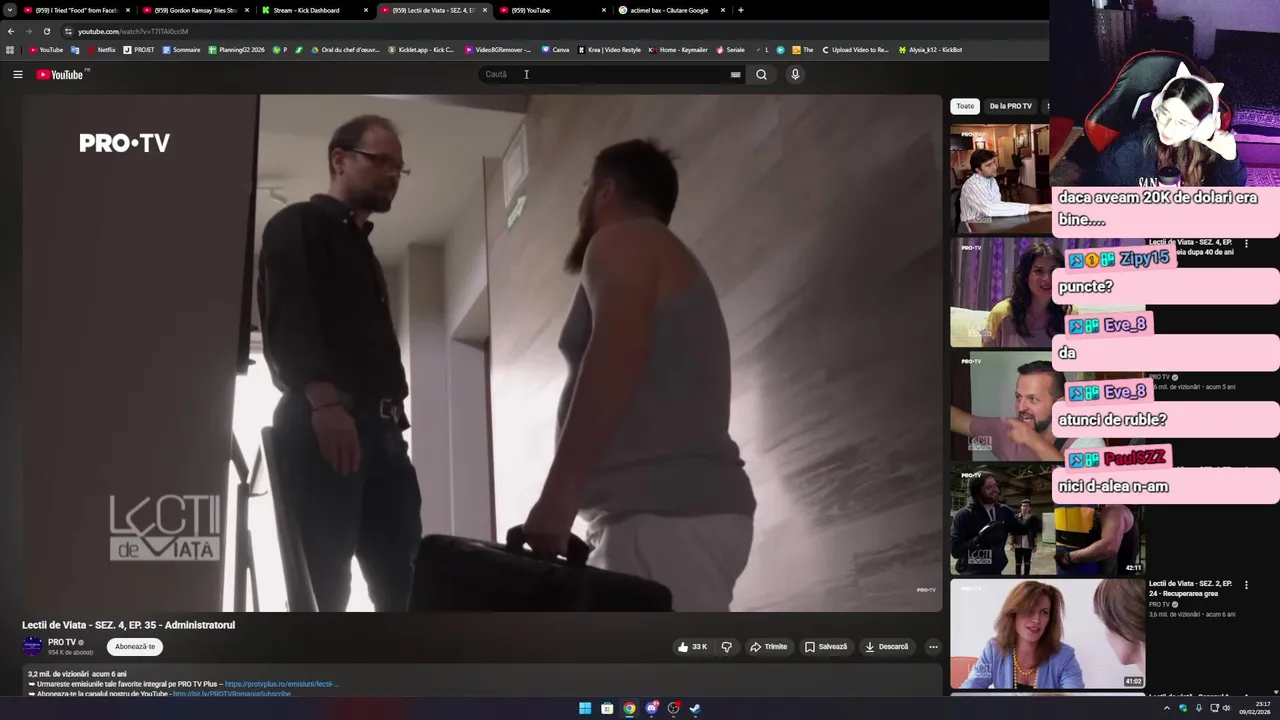Open the VideoBGRemover bookmark

point(498,49)
